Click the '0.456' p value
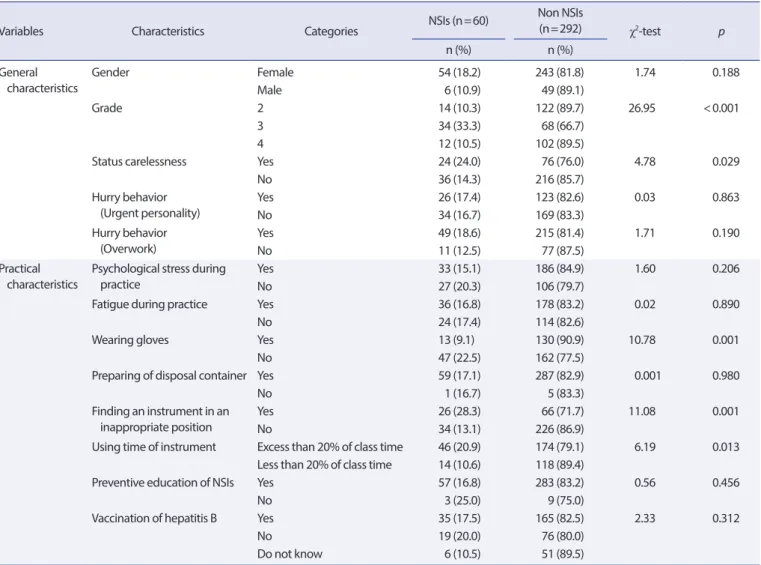This screenshot has height=565, width=761. point(726,483)
